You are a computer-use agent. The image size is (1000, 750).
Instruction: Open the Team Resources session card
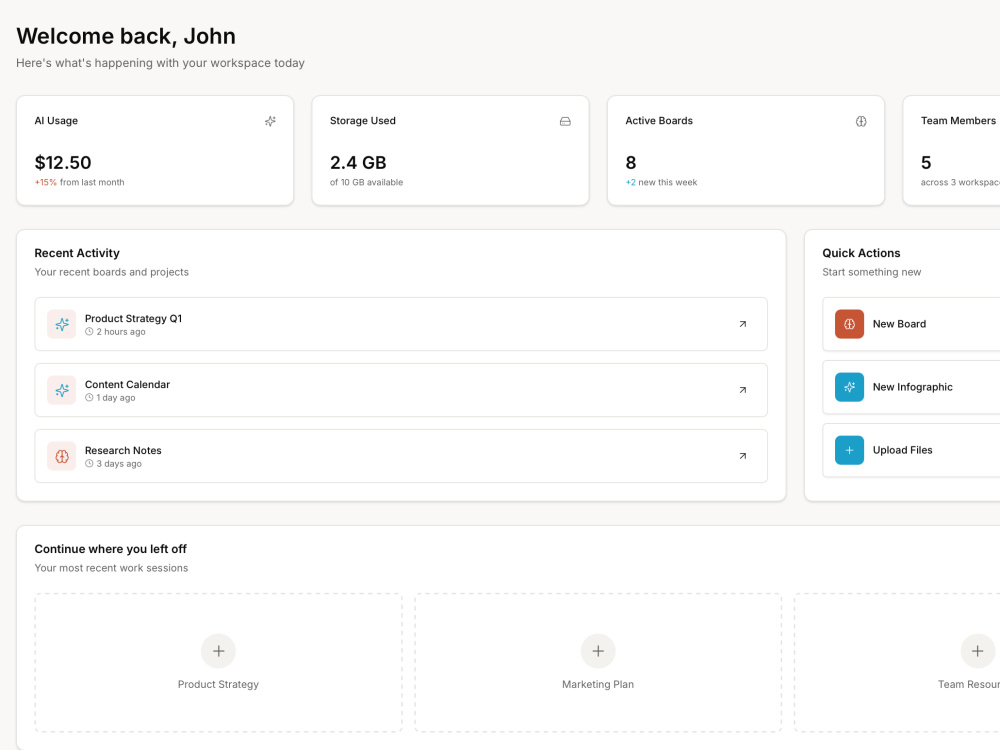coord(897,663)
